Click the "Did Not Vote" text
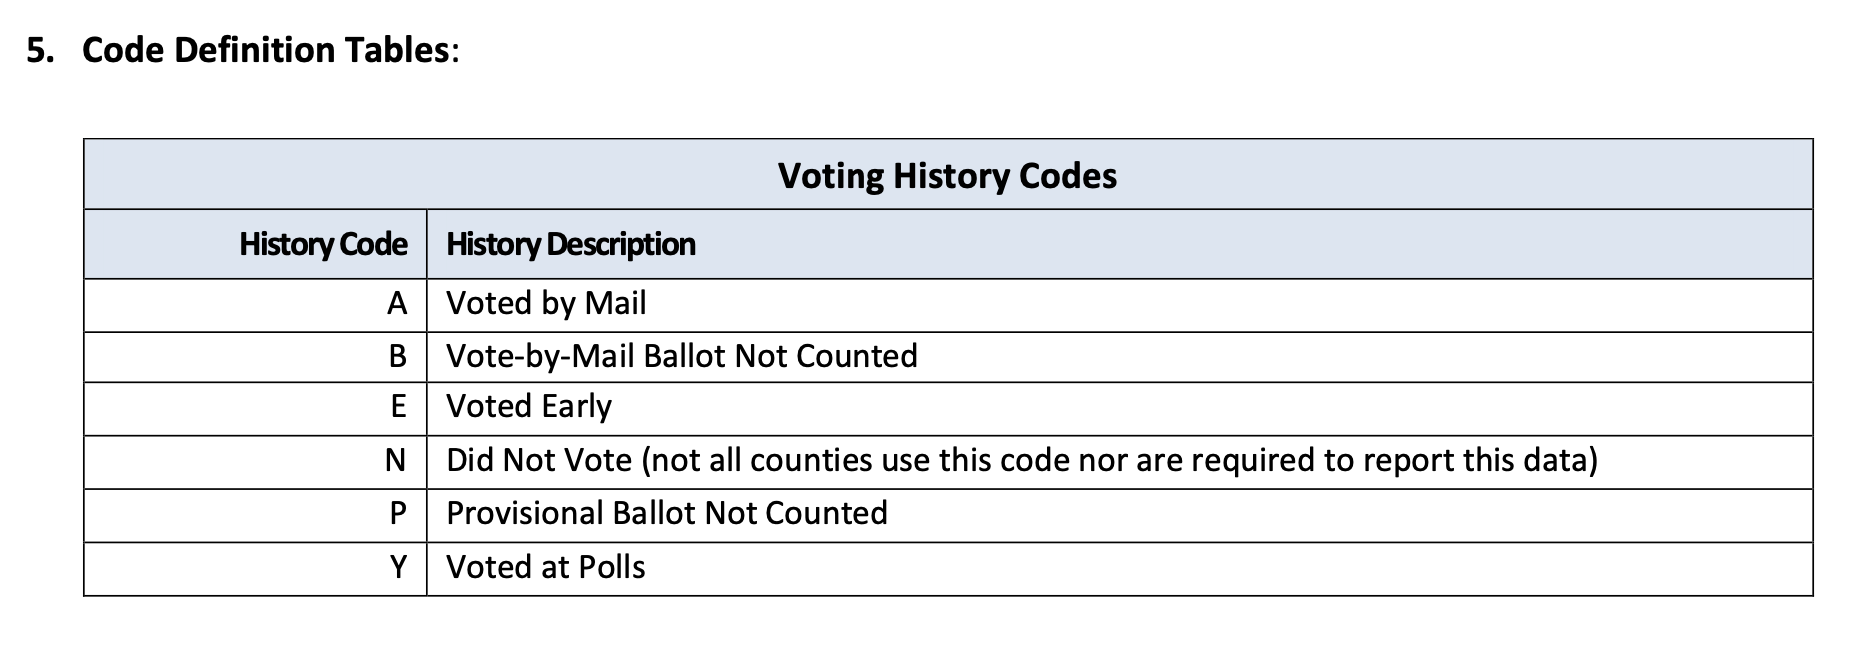 coord(539,460)
